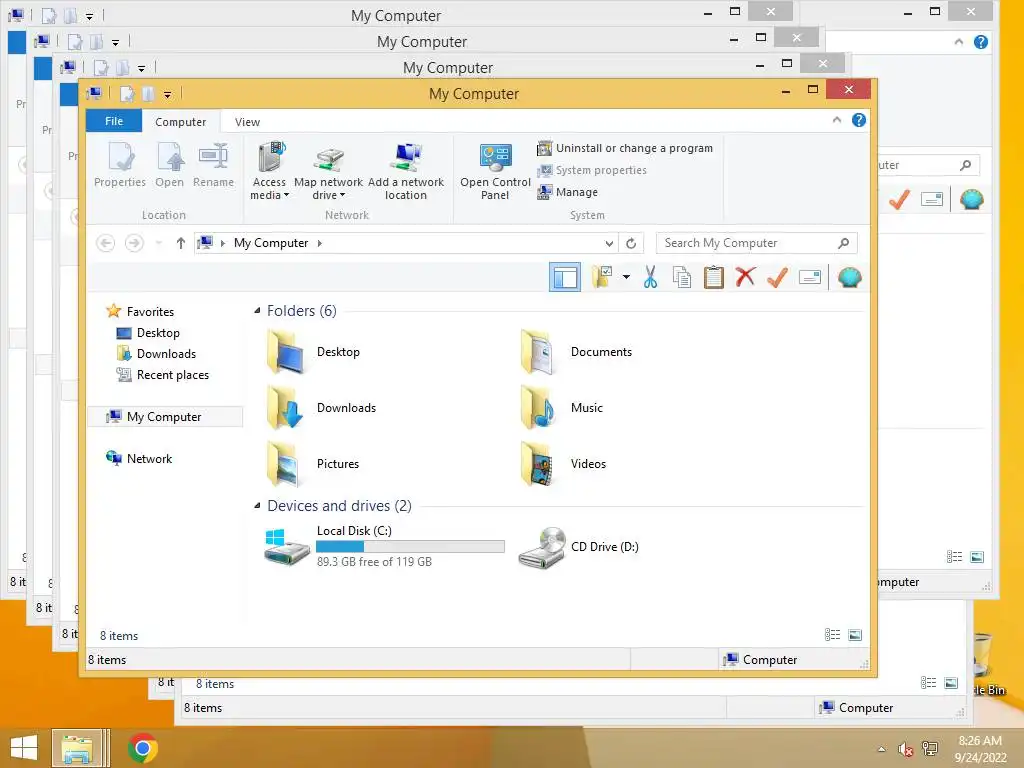Viewport: 1024px width, 768px height.
Task: Click the red X Delete icon
Action: tap(745, 276)
